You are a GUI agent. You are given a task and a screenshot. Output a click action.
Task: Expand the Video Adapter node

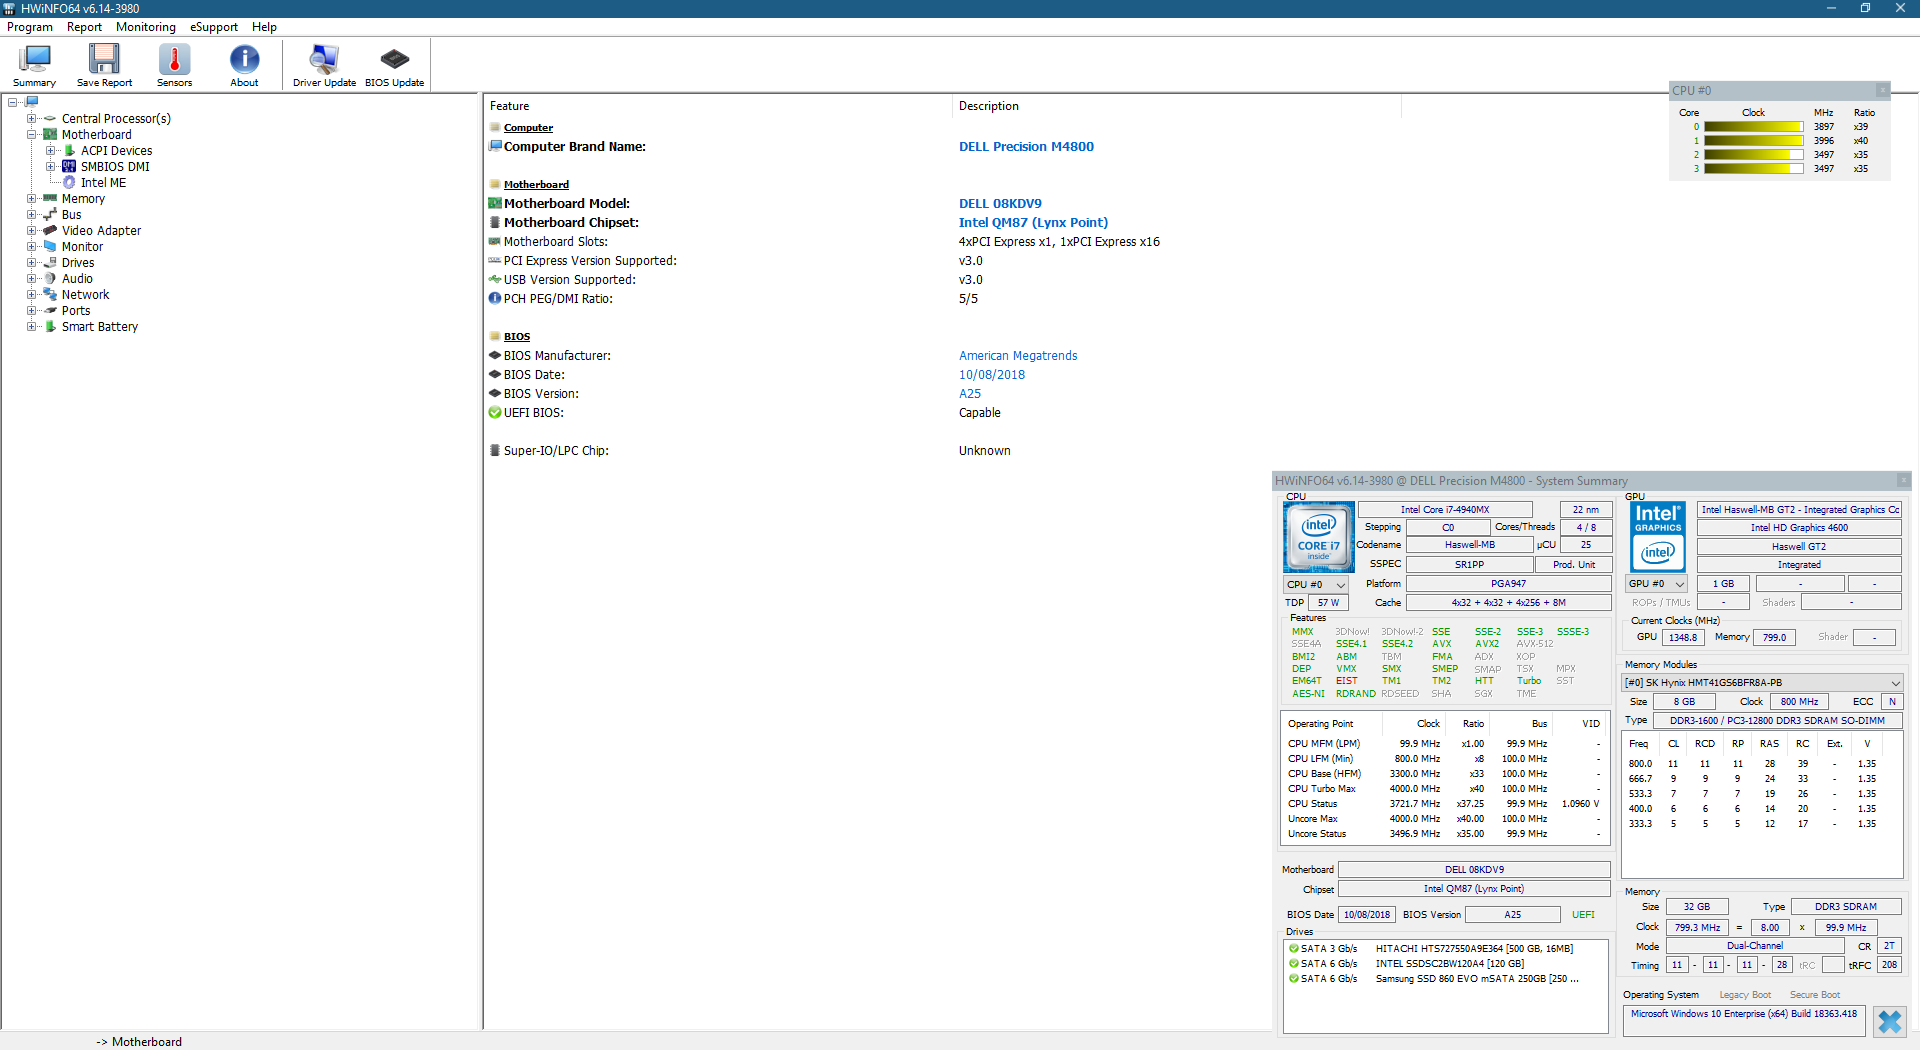[x=31, y=231]
